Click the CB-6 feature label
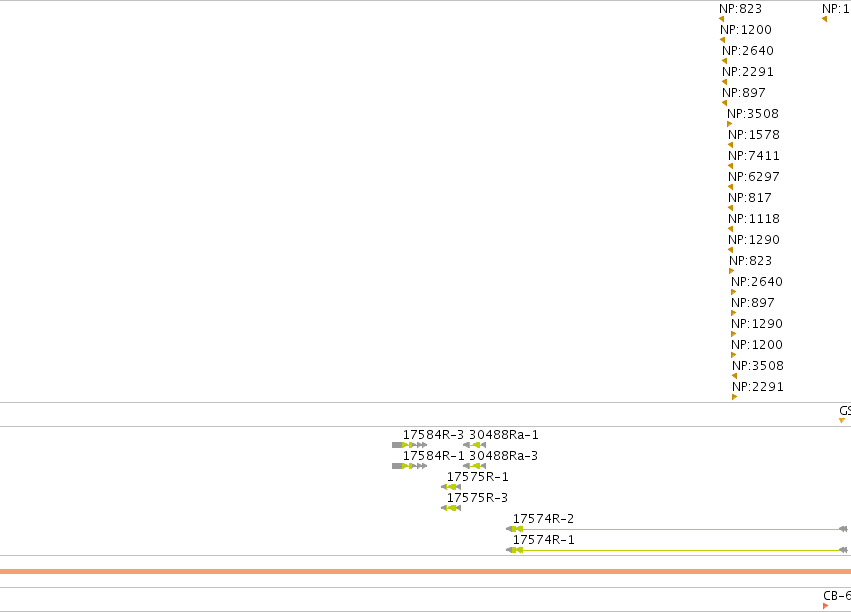This screenshot has width=851, height=612. [837, 596]
